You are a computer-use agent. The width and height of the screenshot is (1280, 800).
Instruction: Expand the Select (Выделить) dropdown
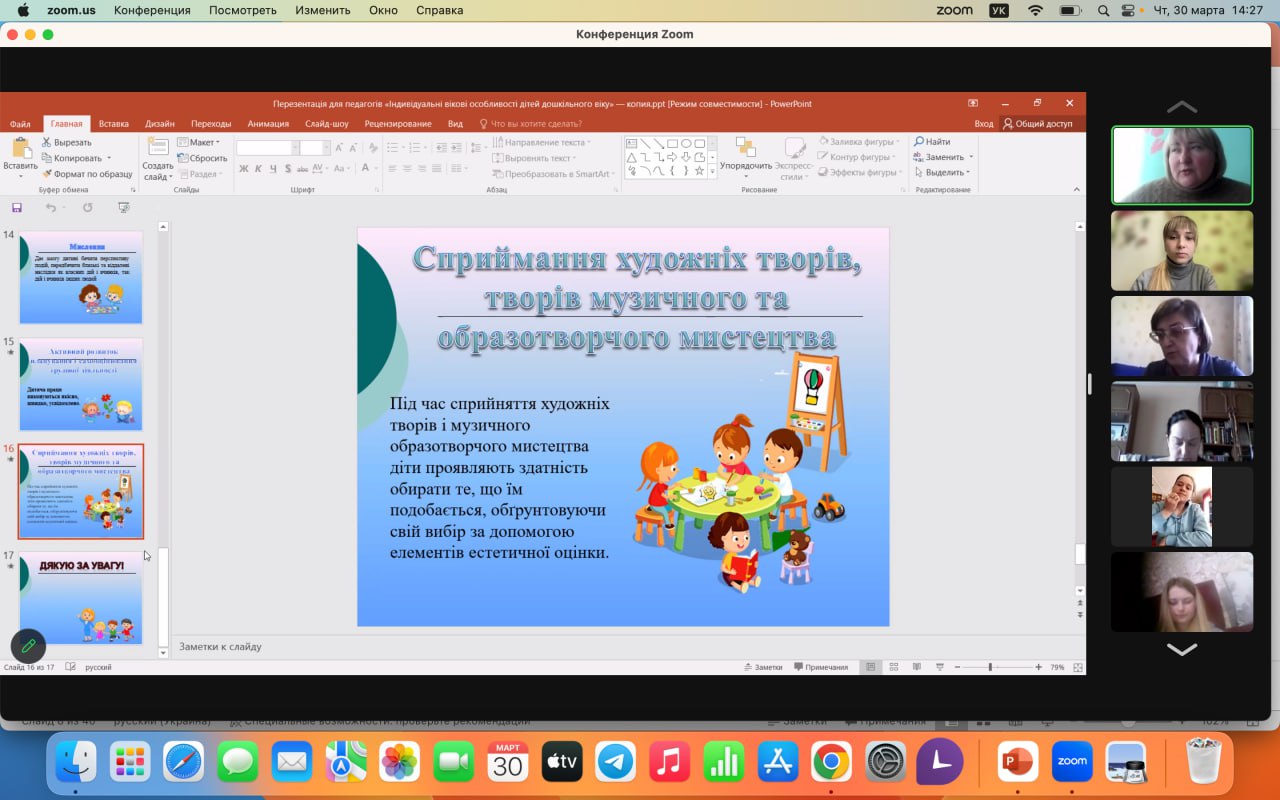tap(943, 172)
